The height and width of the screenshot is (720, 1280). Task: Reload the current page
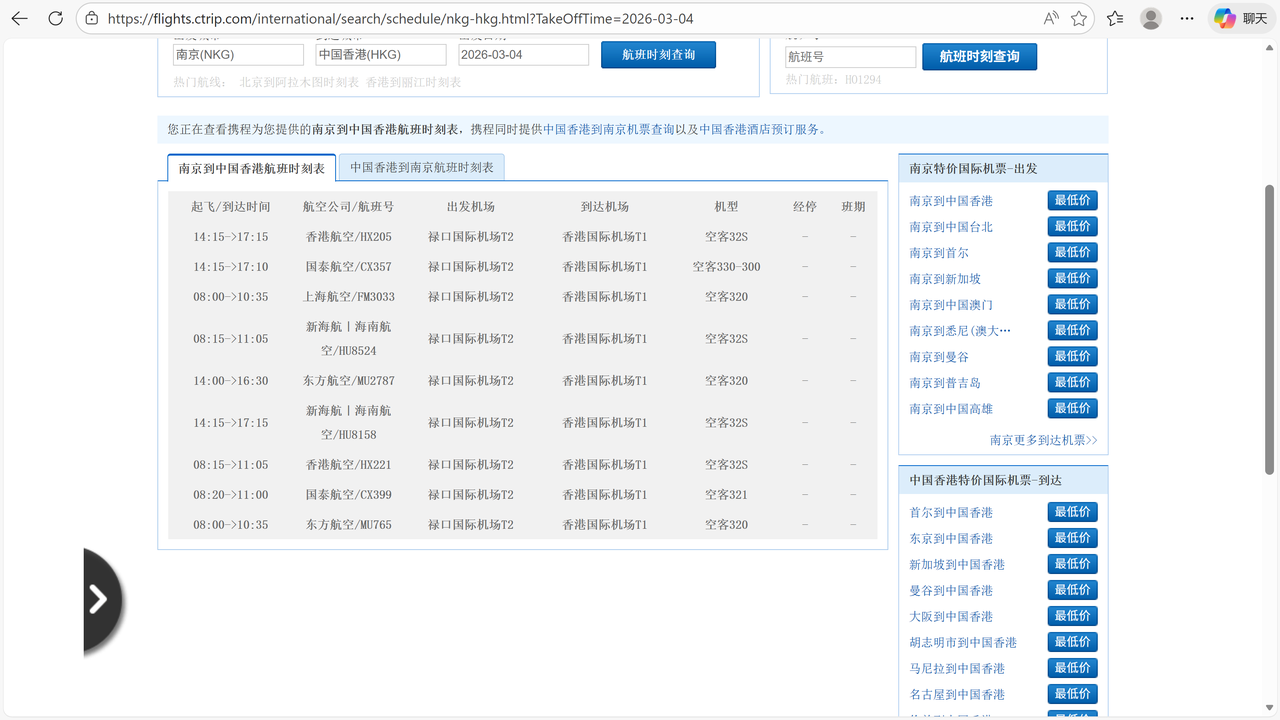point(56,18)
